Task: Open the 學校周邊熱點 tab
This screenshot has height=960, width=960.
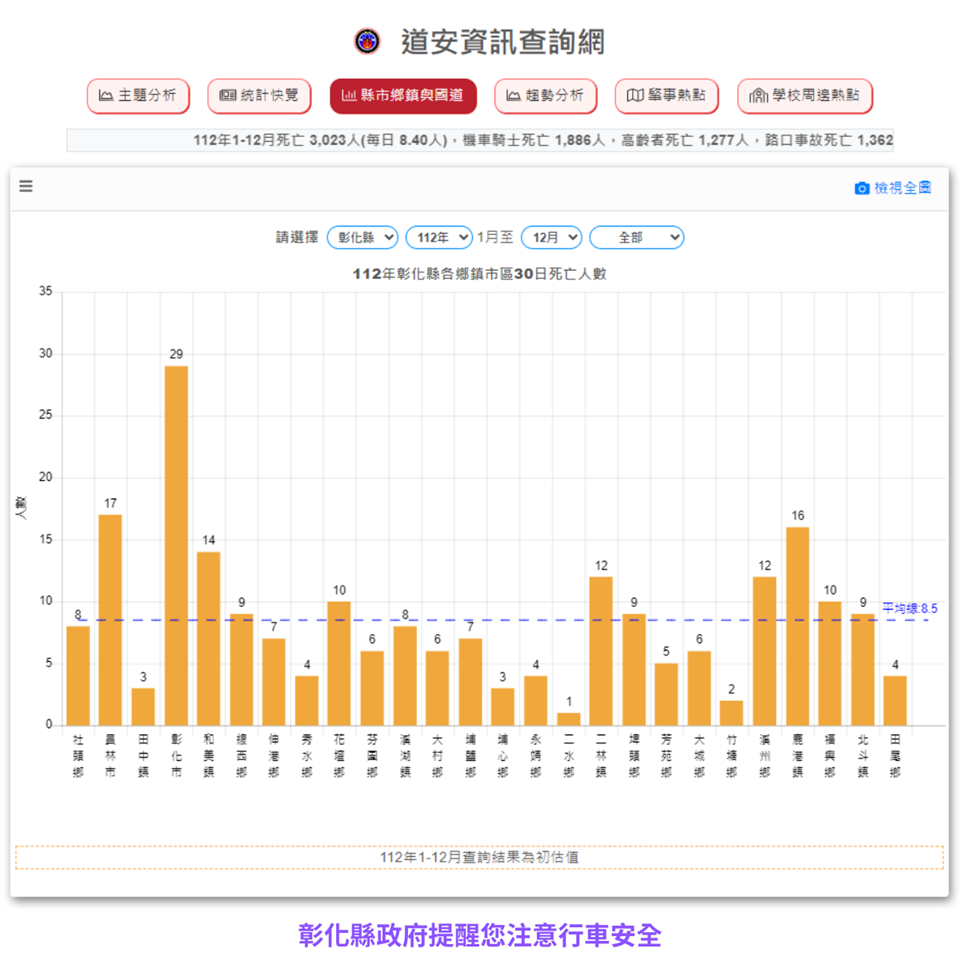Action: (805, 96)
